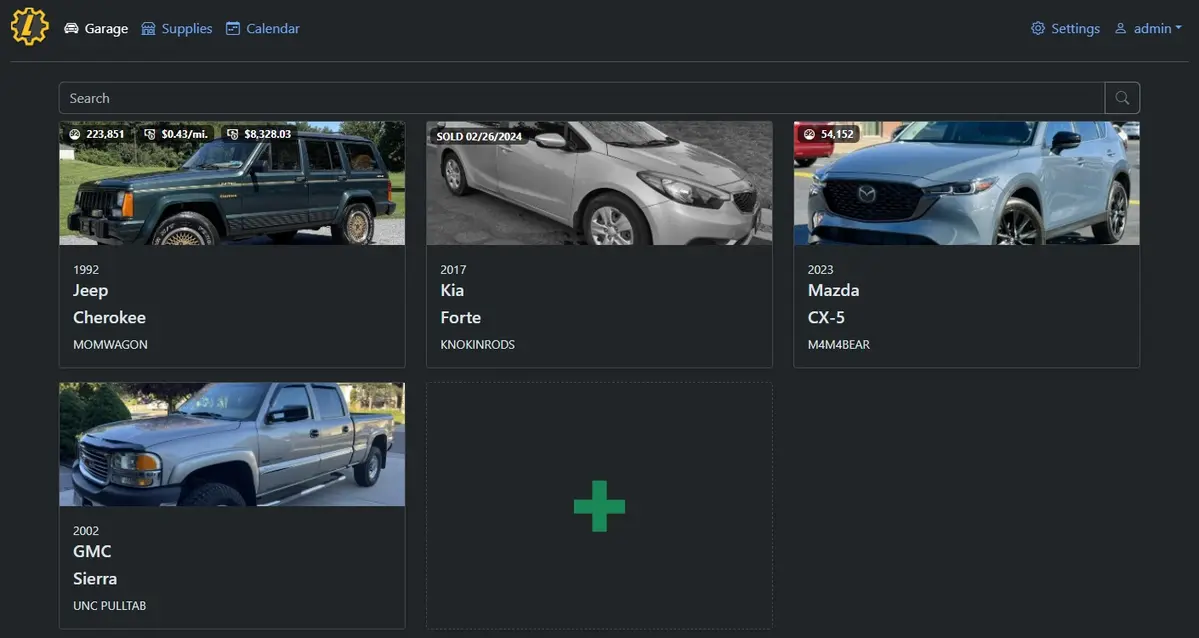The image size is (1199, 638).
Task: Click the GMC make name
Action: [92, 552]
